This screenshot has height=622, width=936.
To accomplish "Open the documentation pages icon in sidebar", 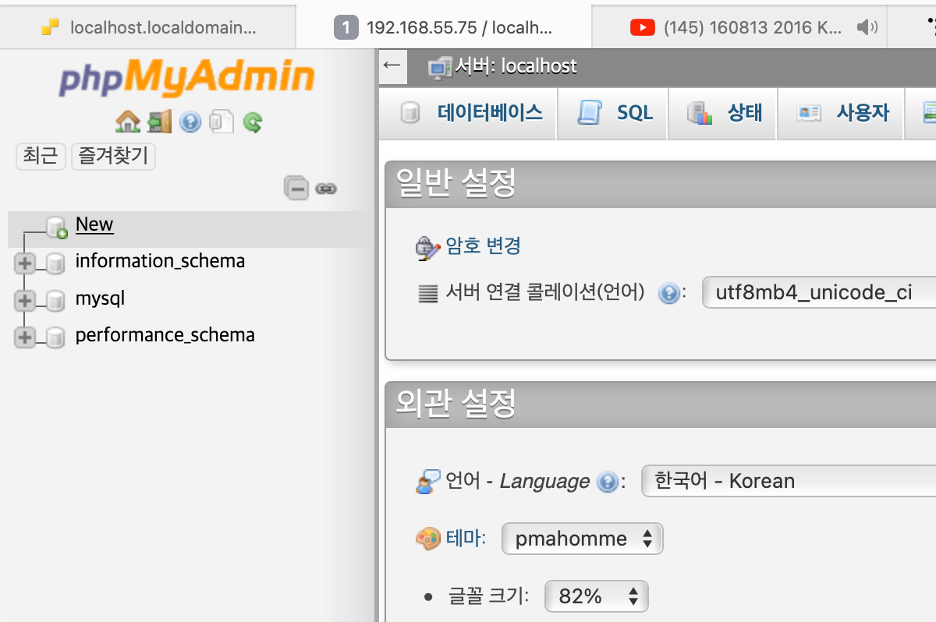I will [x=221, y=122].
